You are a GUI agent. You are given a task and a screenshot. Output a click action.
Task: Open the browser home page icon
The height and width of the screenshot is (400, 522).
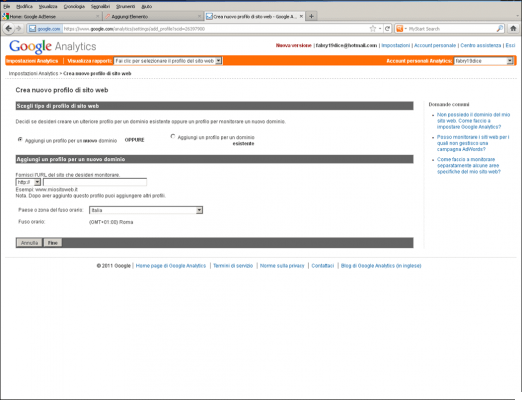point(513,29)
